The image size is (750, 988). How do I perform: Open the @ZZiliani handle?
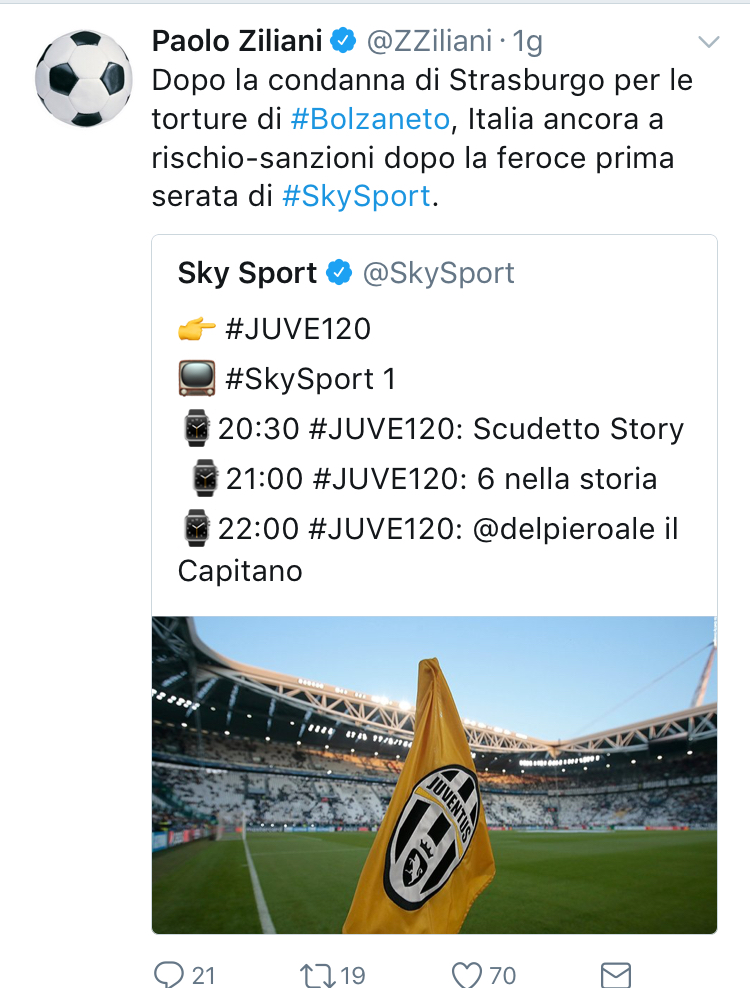tap(430, 41)
